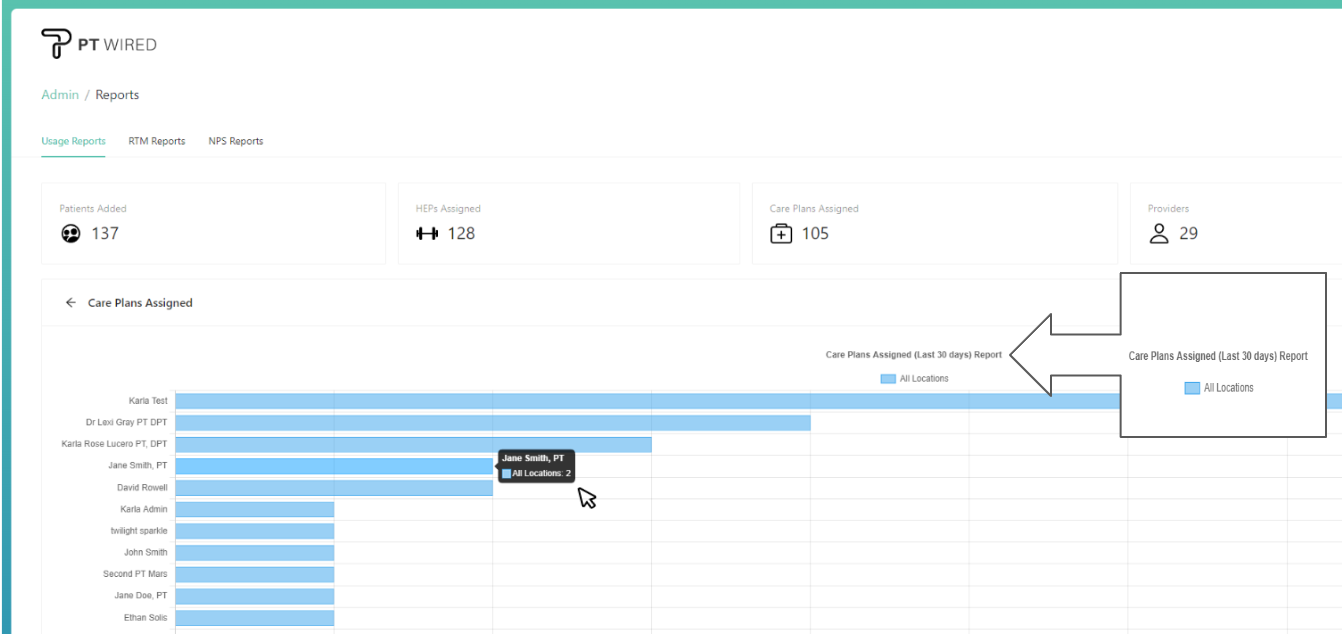Select the Usage Reports tab
The height and width of the screenshot is (638, 1342).
(73, 141)
